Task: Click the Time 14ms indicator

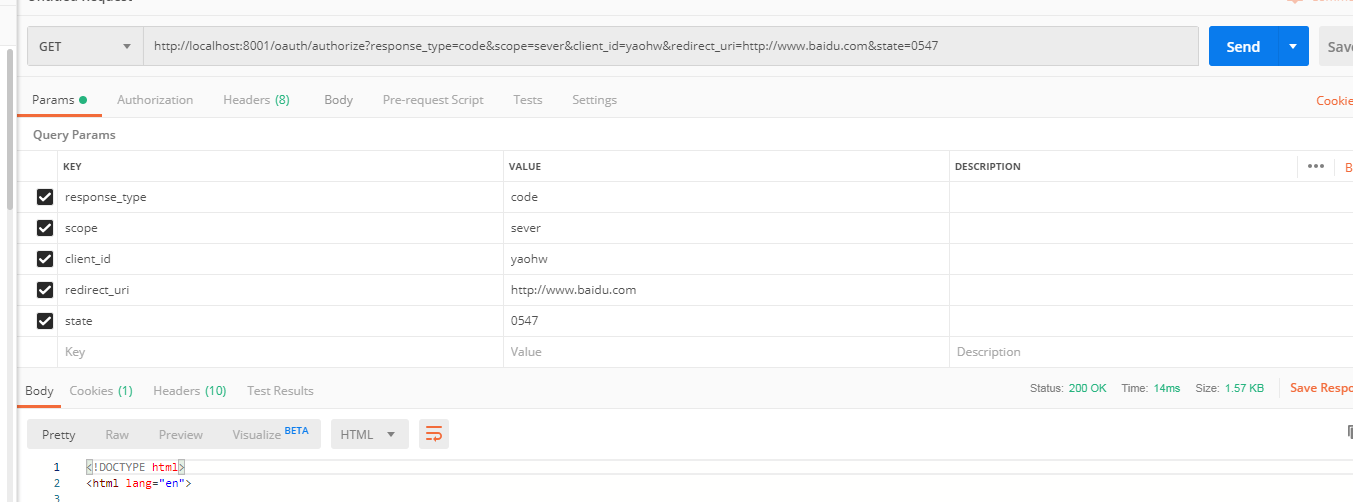Action: point(1151,388)
